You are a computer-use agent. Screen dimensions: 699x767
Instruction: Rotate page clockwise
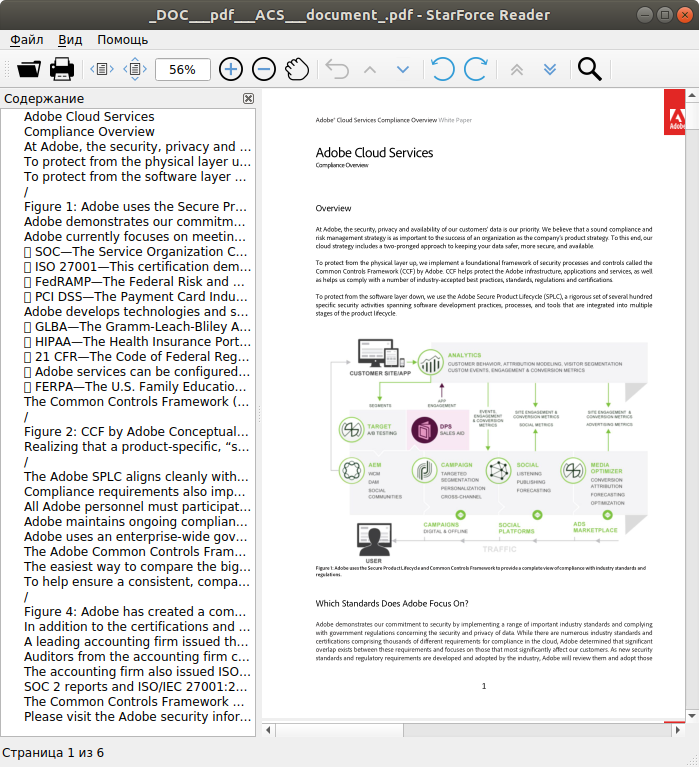475,69
